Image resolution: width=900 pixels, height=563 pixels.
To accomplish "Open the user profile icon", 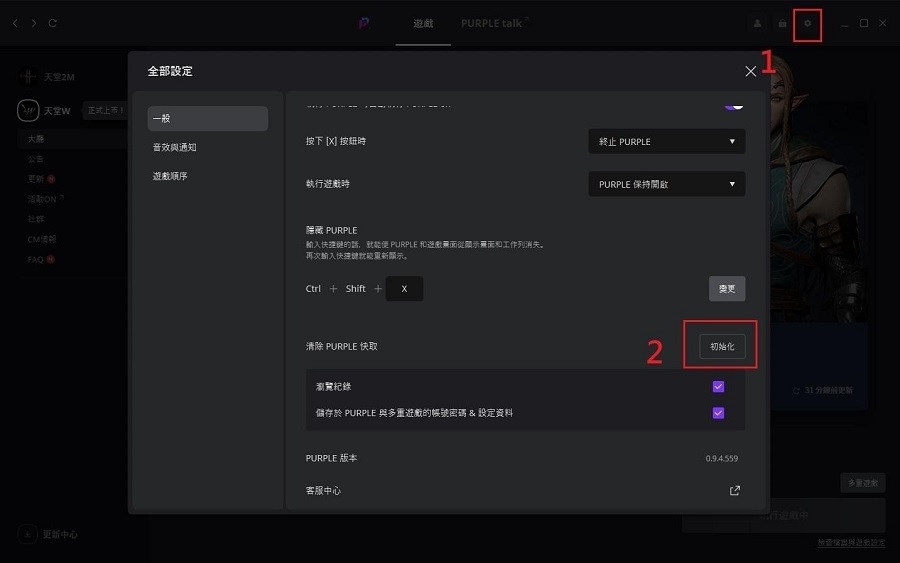I will click(757, 24).
